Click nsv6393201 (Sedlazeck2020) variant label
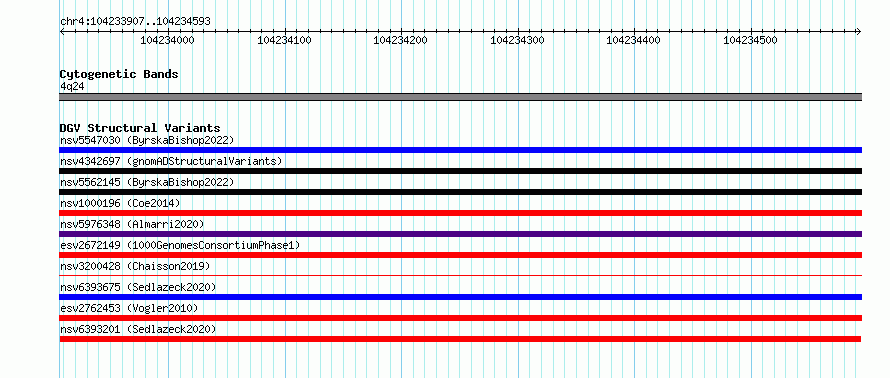The image size is (890, 378). point(138,329)
